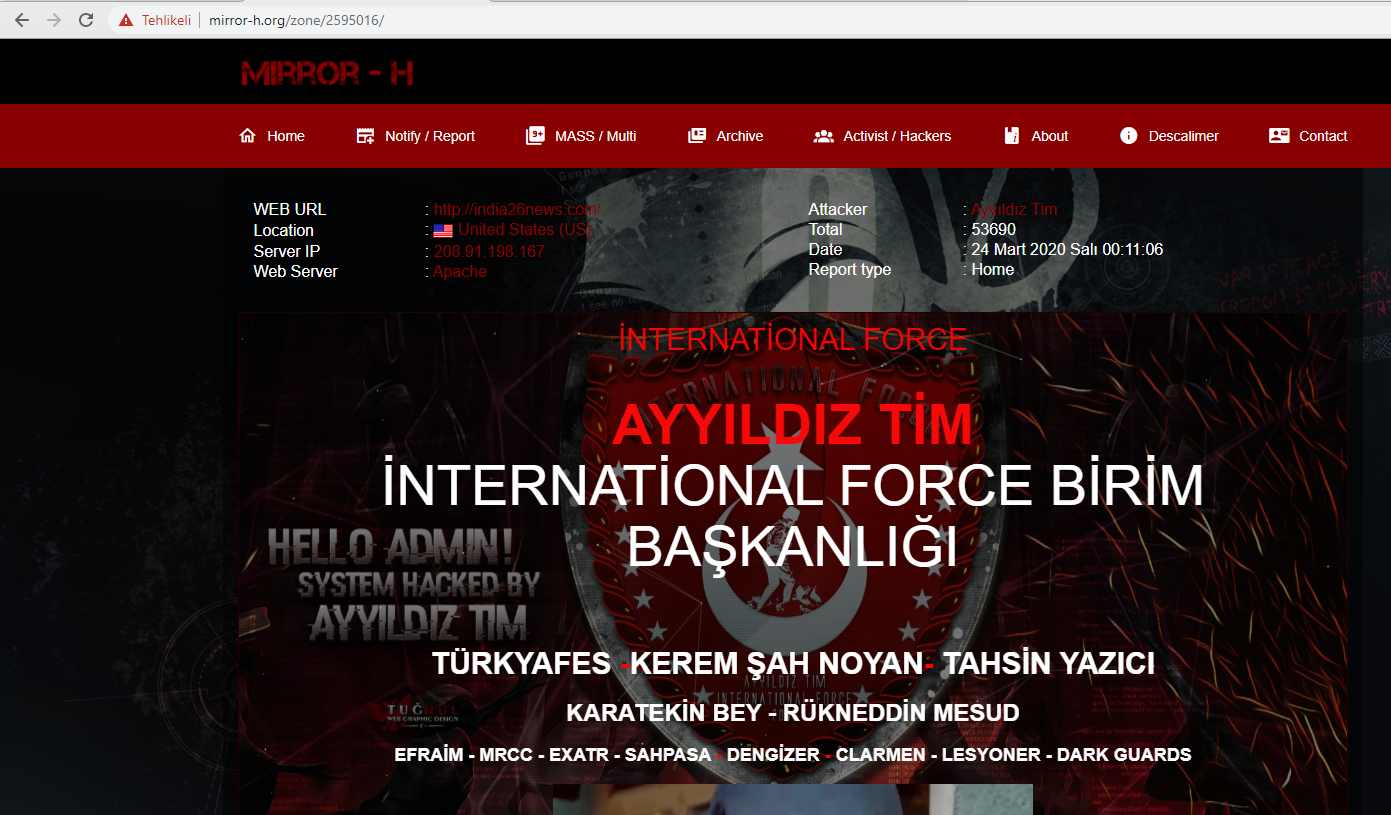Click the United States location link
The width and height of the screenshot is (1391, 815).
[526, 231]
